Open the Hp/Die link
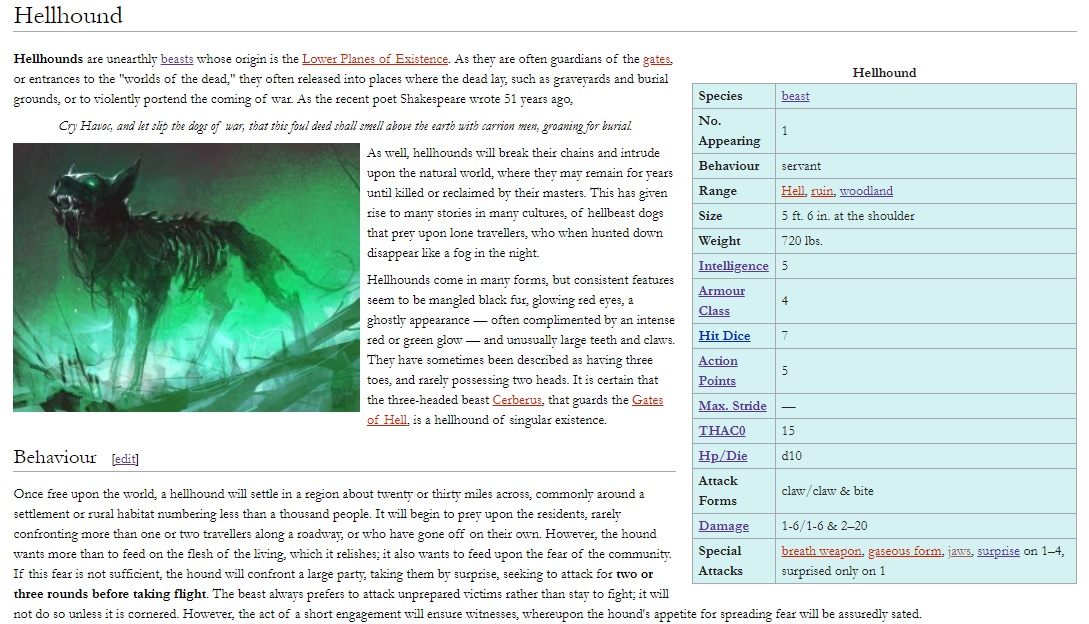Image resolution: width=1089 pixels, height=624 pixels. [x=723, y=456]
